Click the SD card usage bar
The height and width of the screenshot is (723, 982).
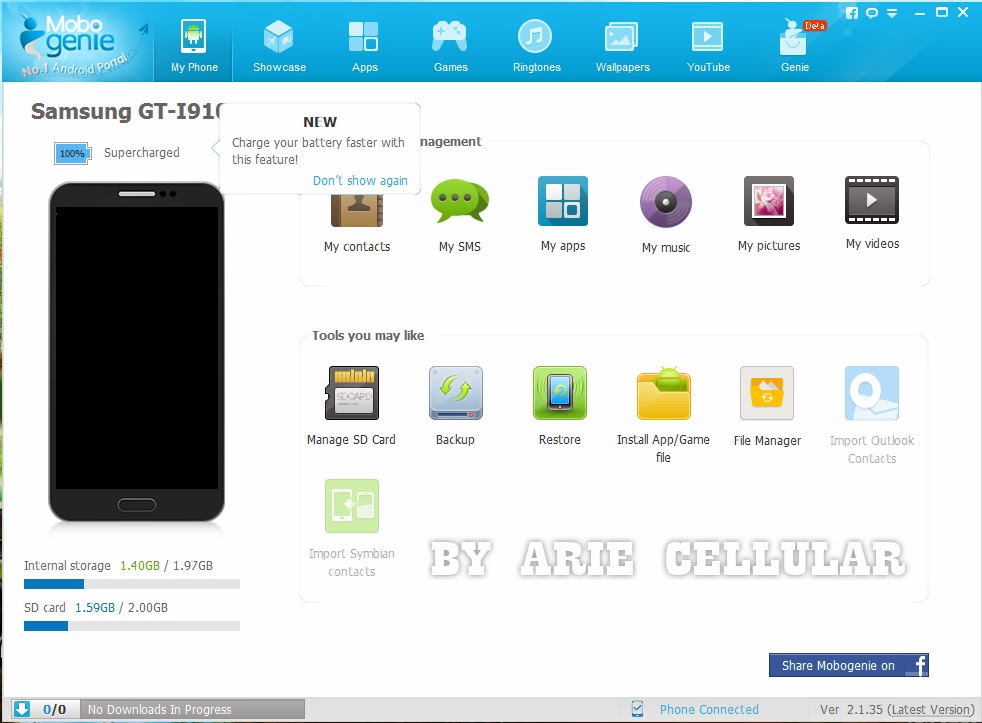coord(132,626)
